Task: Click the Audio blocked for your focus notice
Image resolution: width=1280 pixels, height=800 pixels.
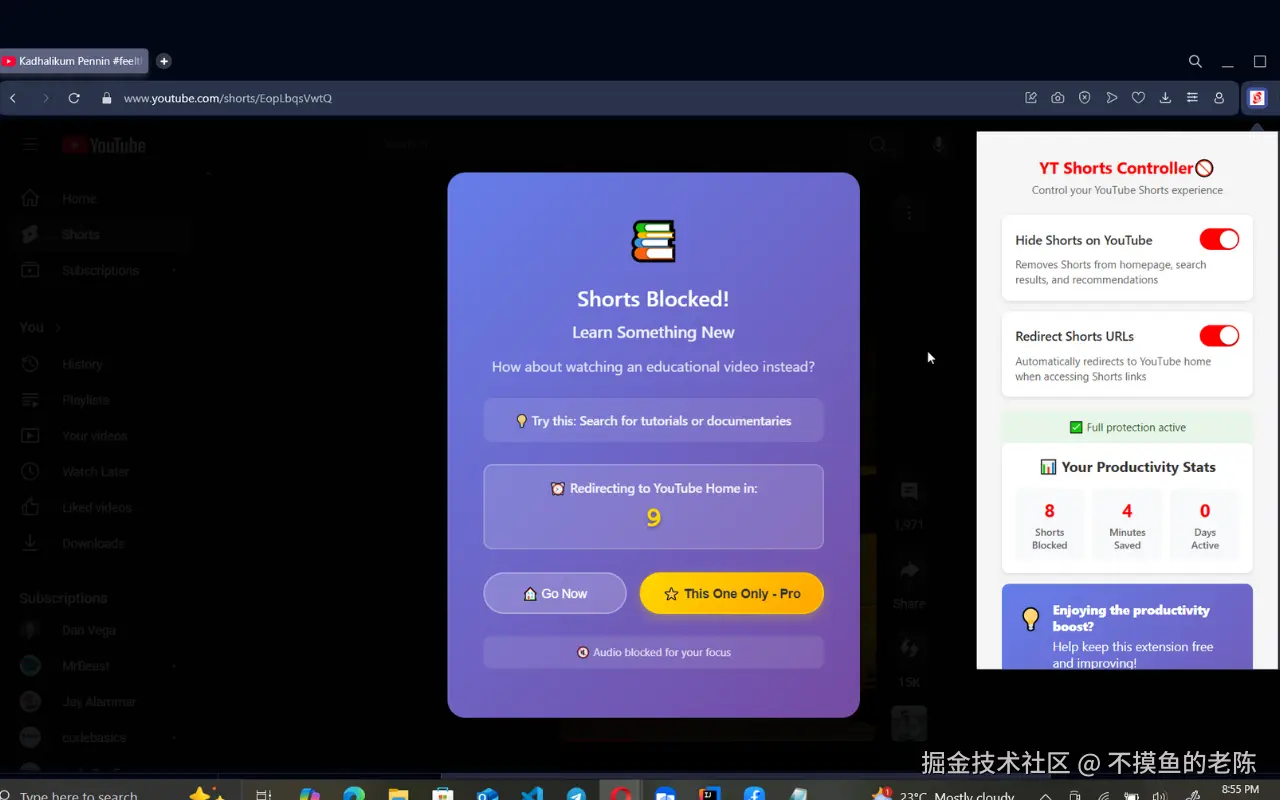Action: coord(653,652)
